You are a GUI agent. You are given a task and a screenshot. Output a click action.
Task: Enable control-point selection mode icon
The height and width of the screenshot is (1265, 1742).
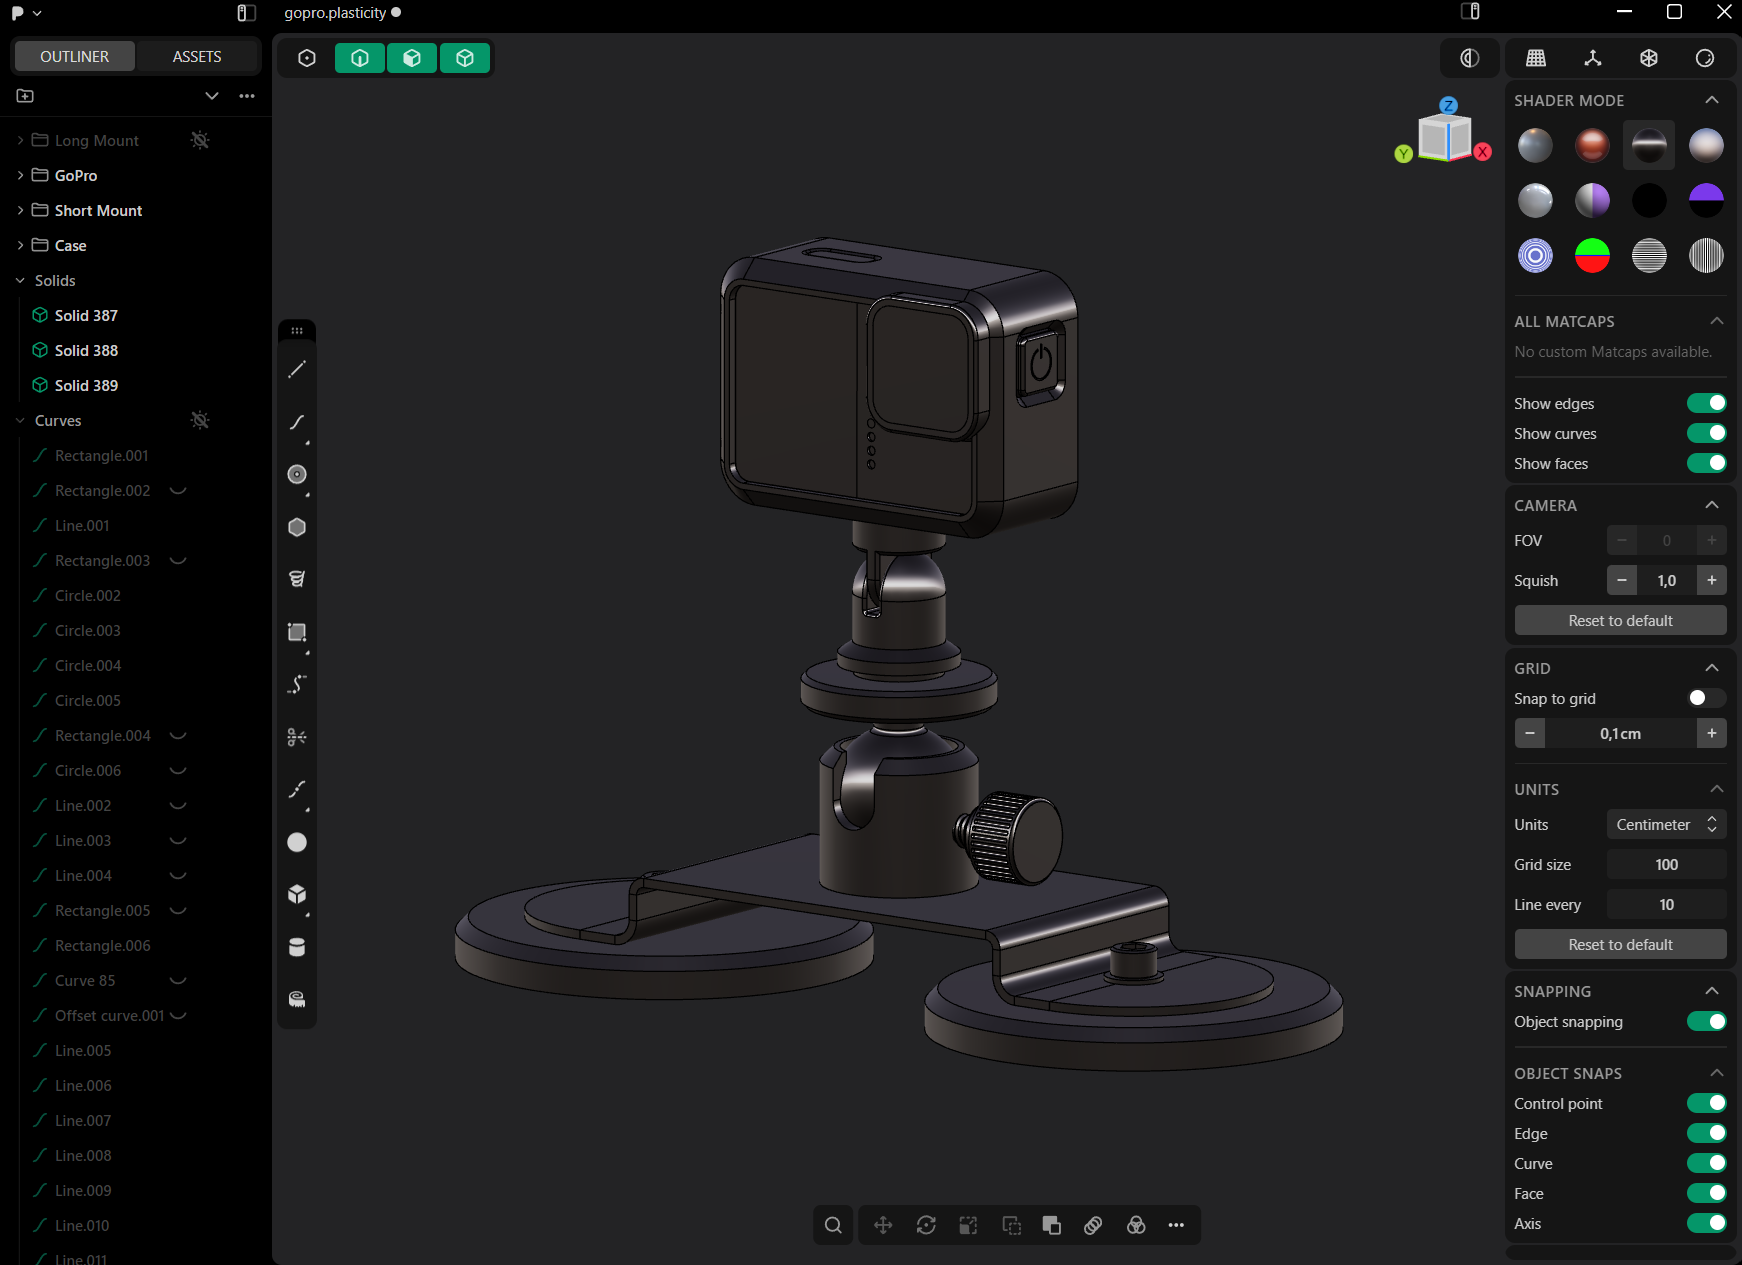point(307,58)
